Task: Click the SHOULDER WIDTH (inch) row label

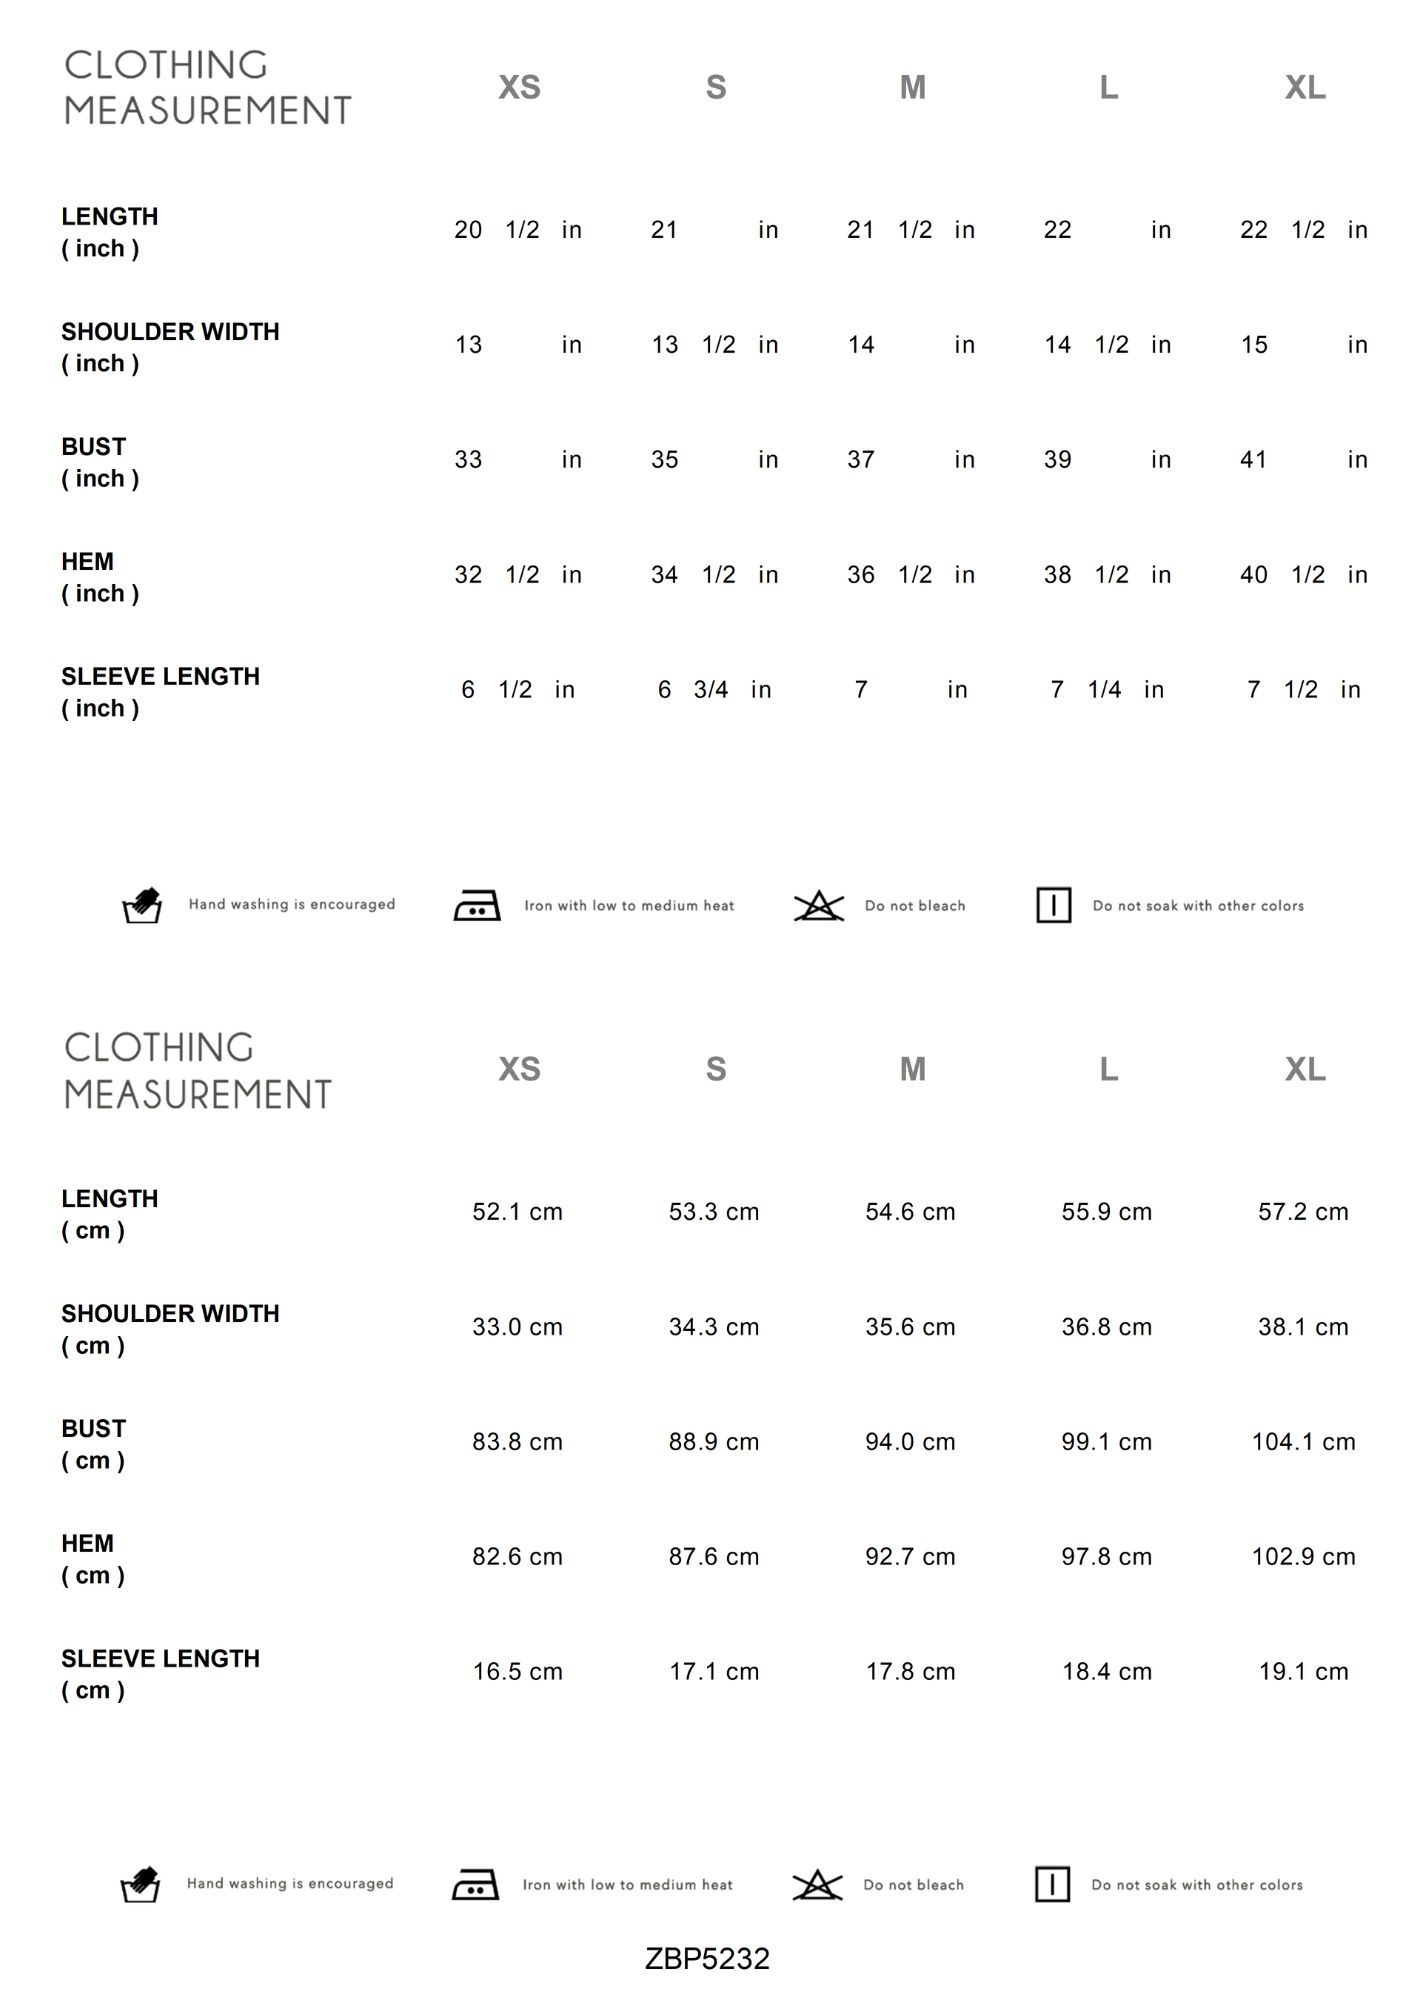Action: coord(170,347)
